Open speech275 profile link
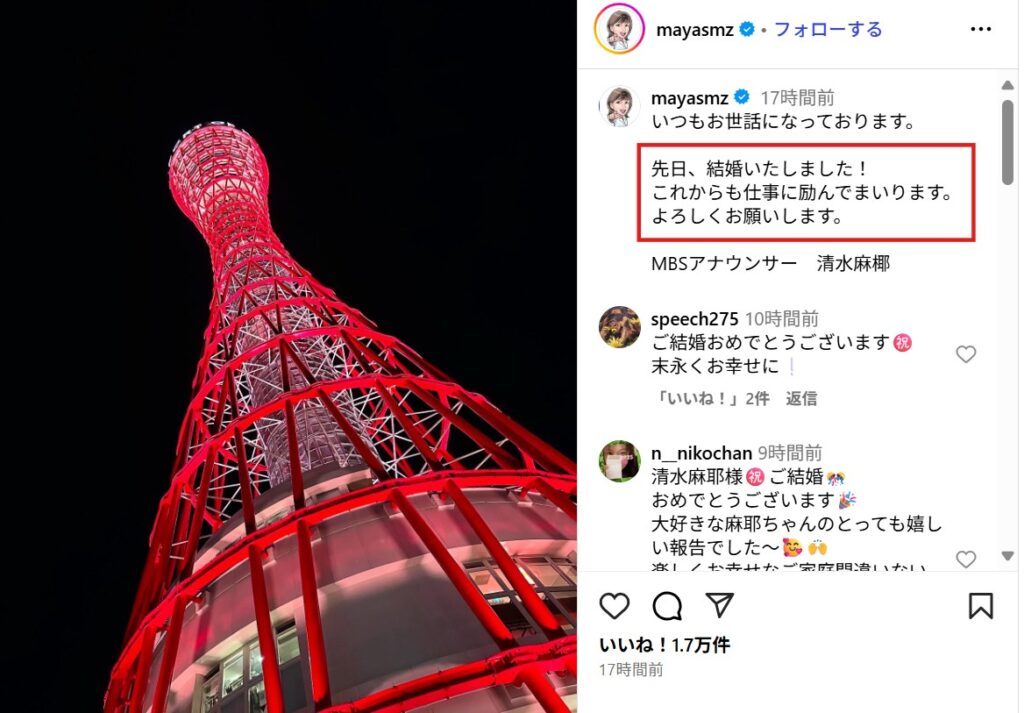Viewport: 1024px width, 713px height. [694, 319]
